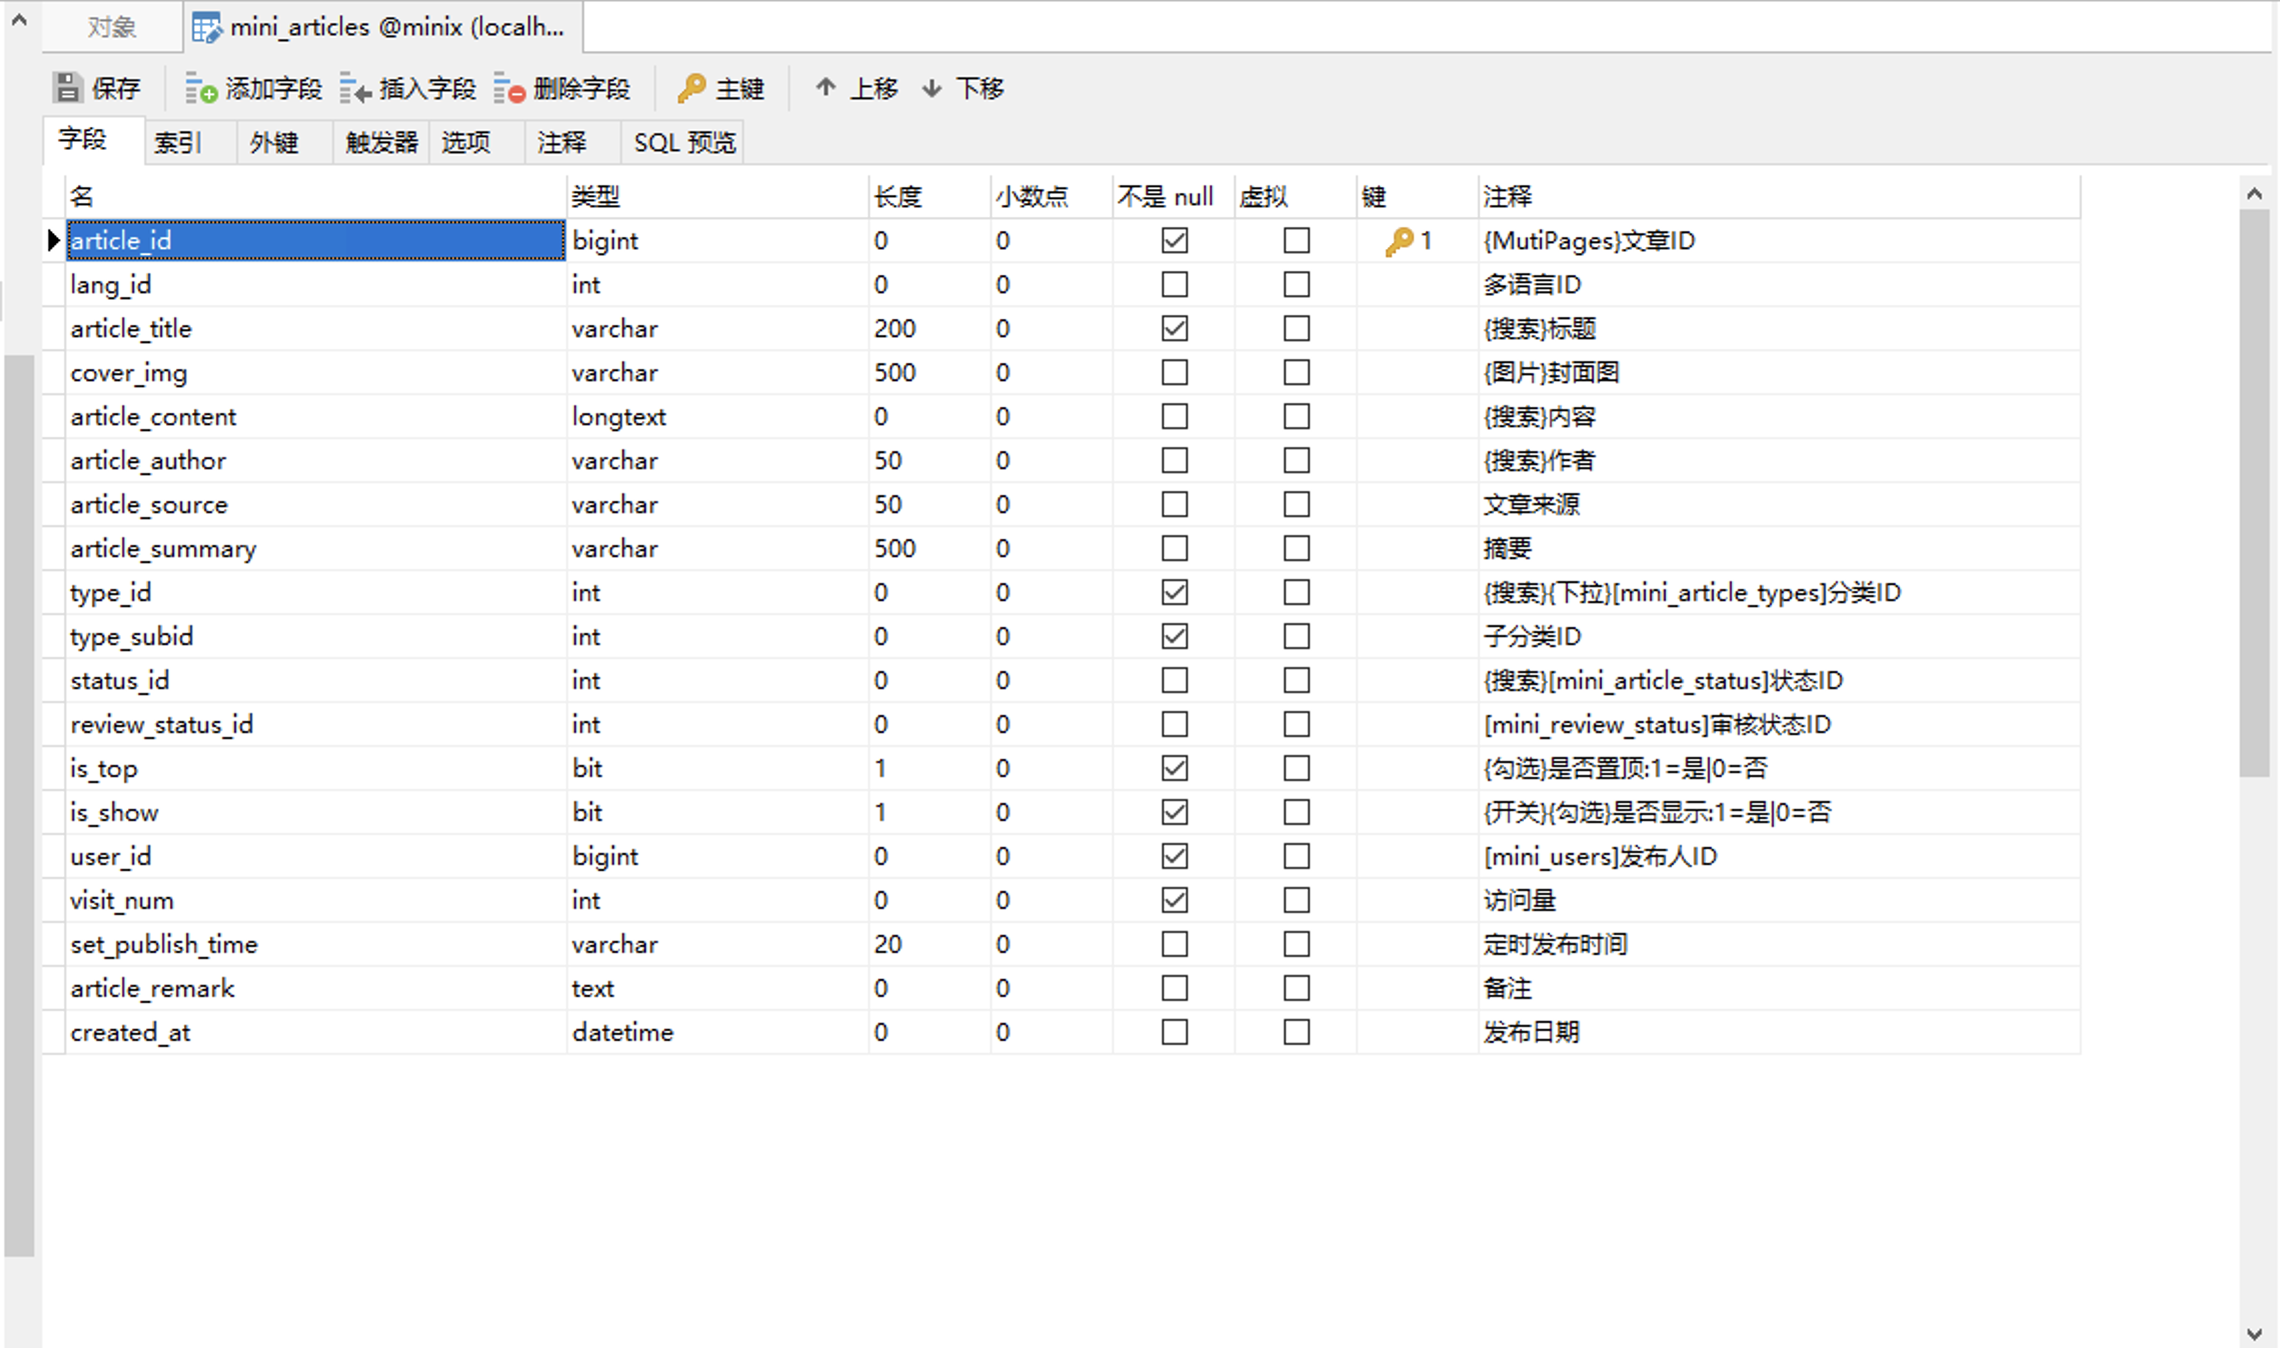The width and height of the screenshot is (2280, 1348).
Task: Click the Add Field icon
Action: pos(201,89)
